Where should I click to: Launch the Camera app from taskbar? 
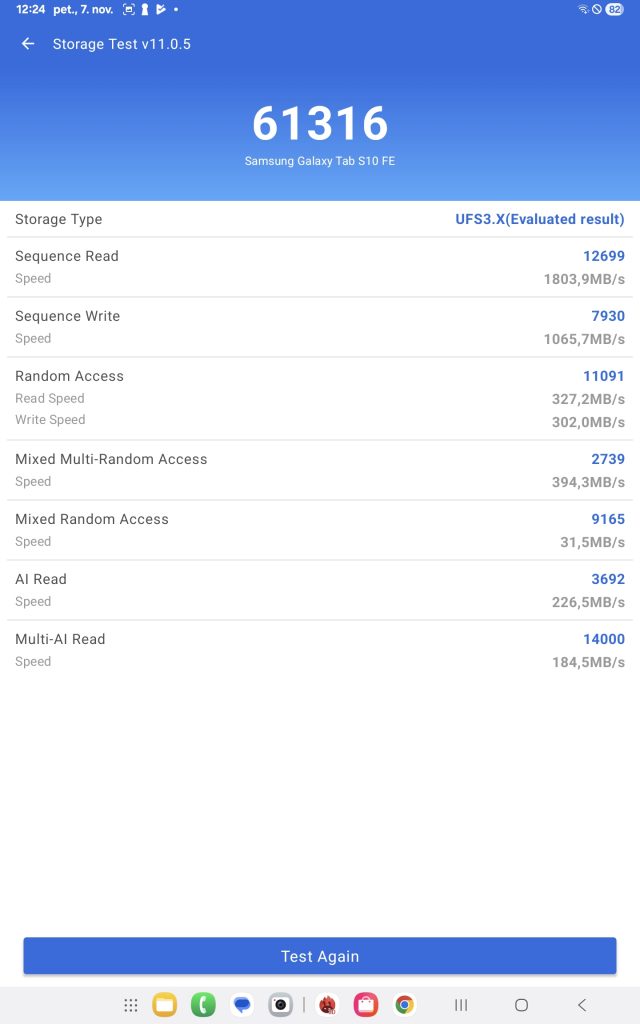pyautogui.click(x=281, y=1005)
